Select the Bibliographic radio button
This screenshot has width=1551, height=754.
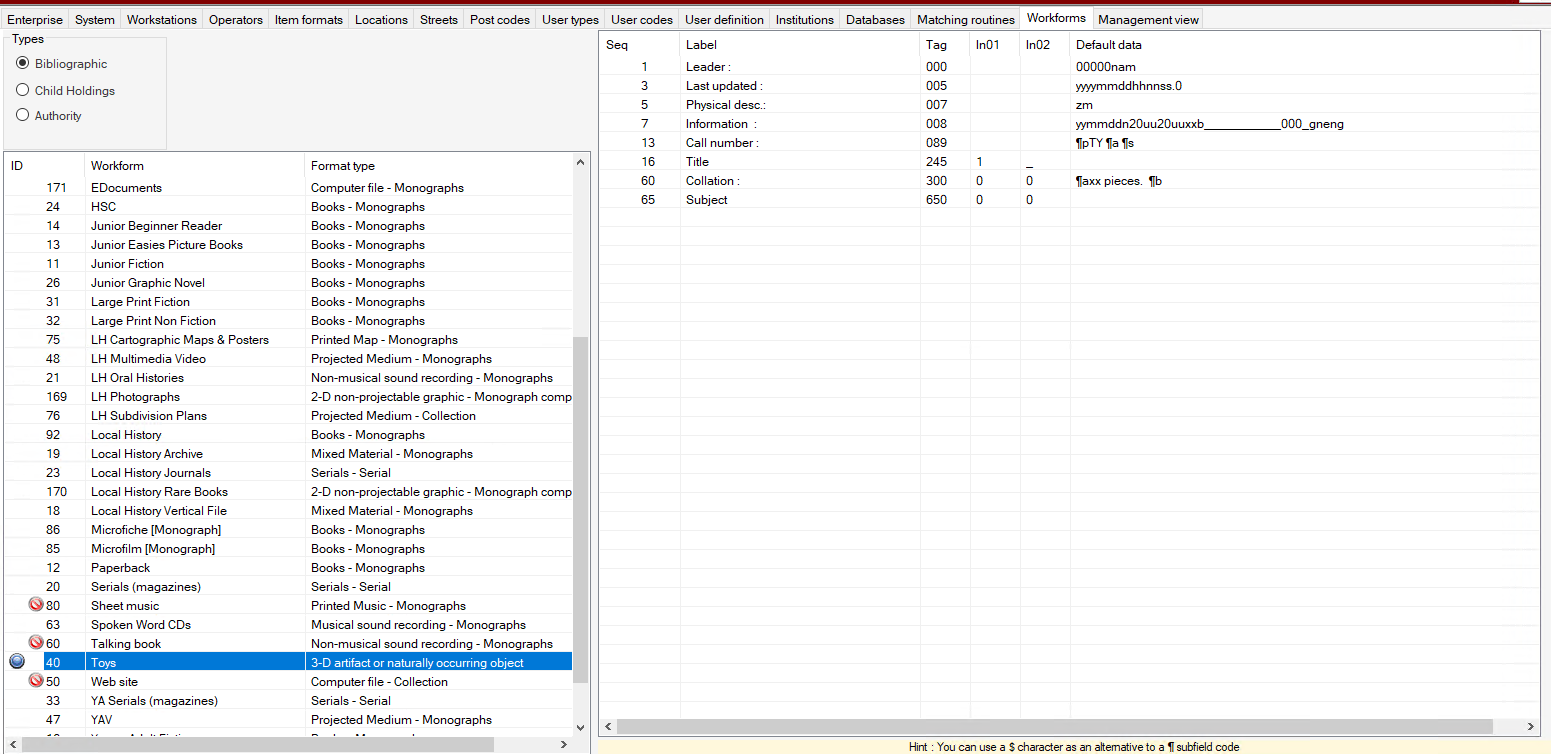[x=22, y=63]
